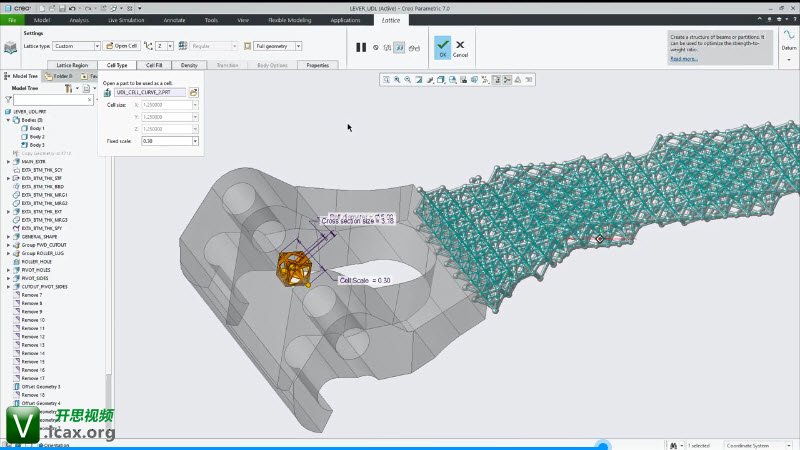This screenshot has width=800, height=450.
Task: Pause the Lattice feature tool
Action: (x=361, y=47)
